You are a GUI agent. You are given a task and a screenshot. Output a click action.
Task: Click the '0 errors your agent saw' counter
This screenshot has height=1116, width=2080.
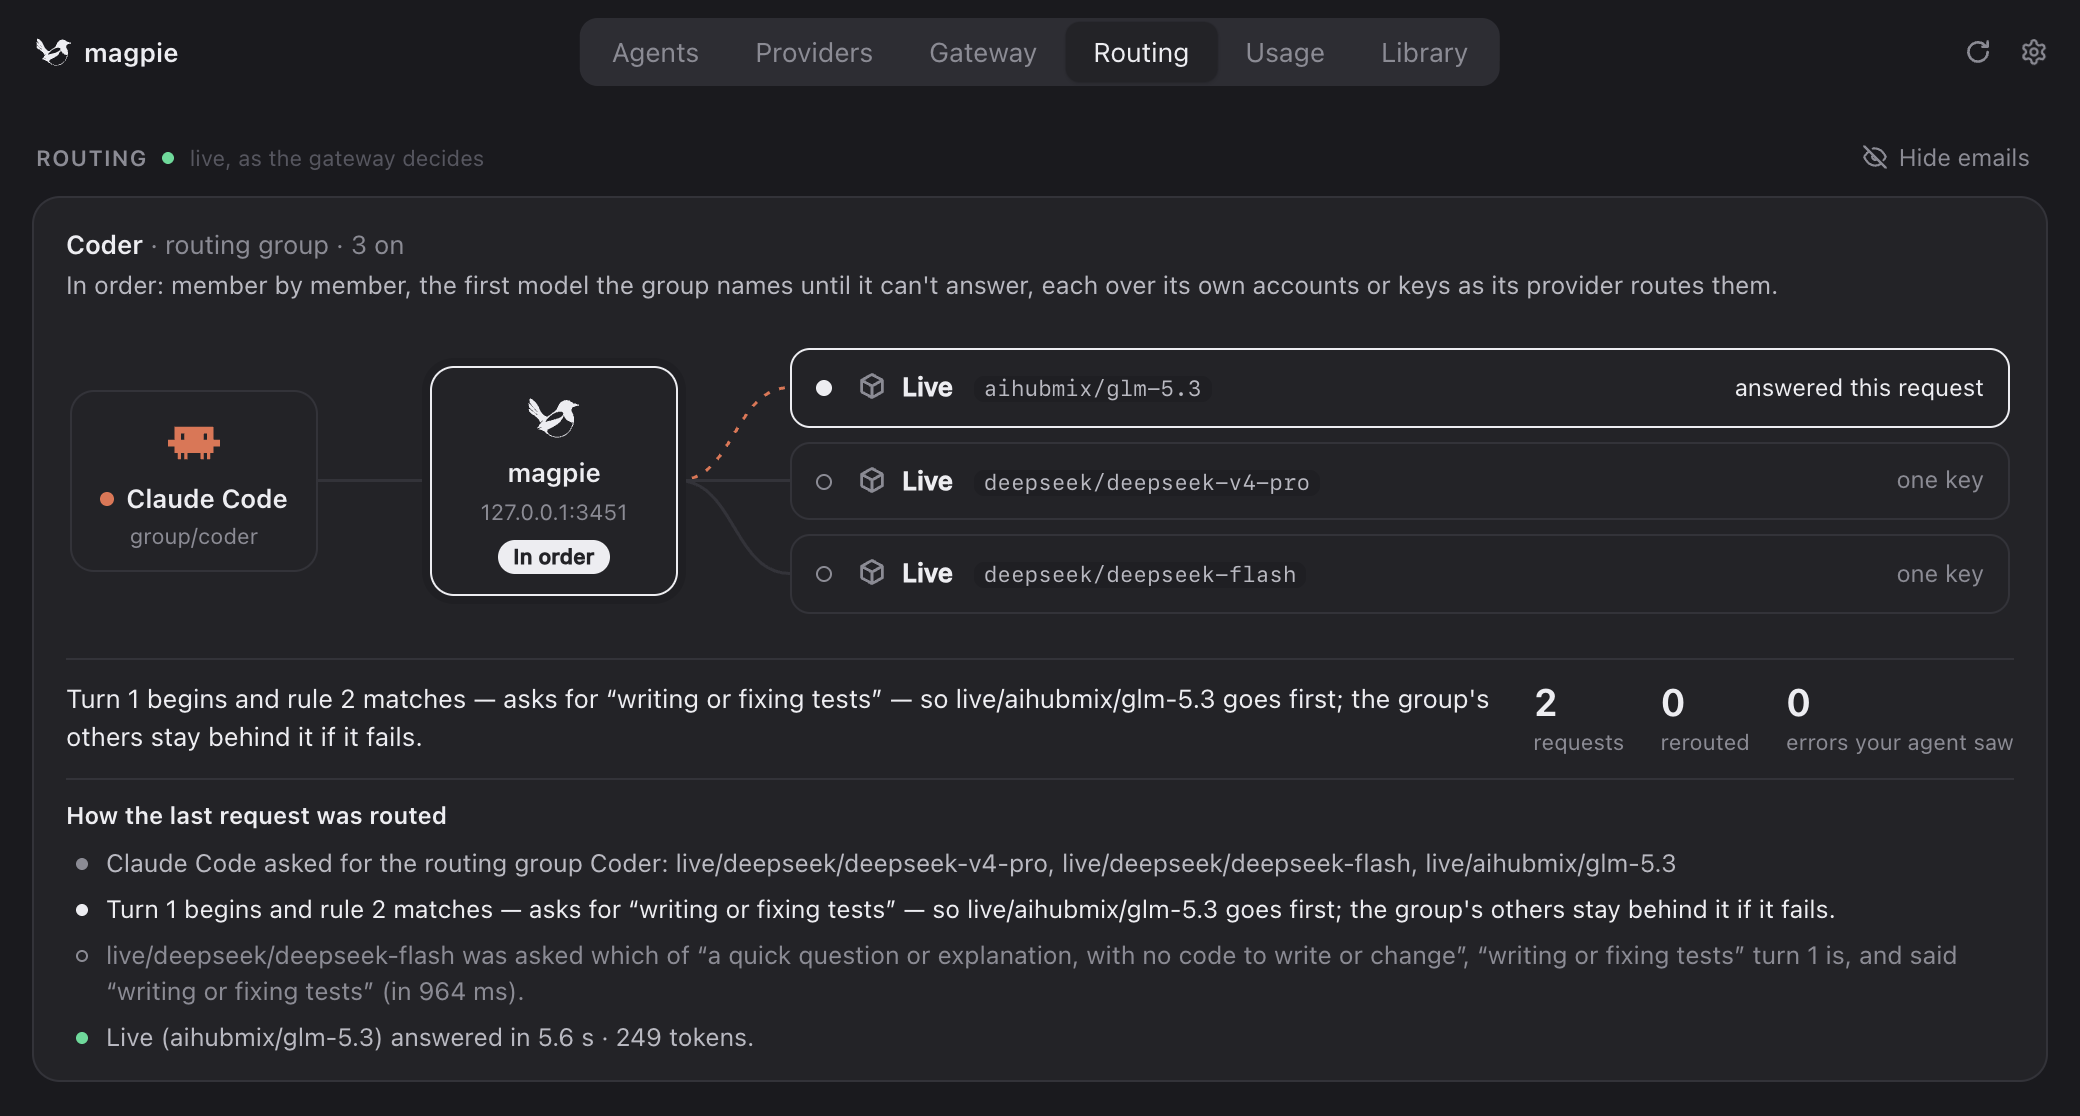pos(1899,719)
